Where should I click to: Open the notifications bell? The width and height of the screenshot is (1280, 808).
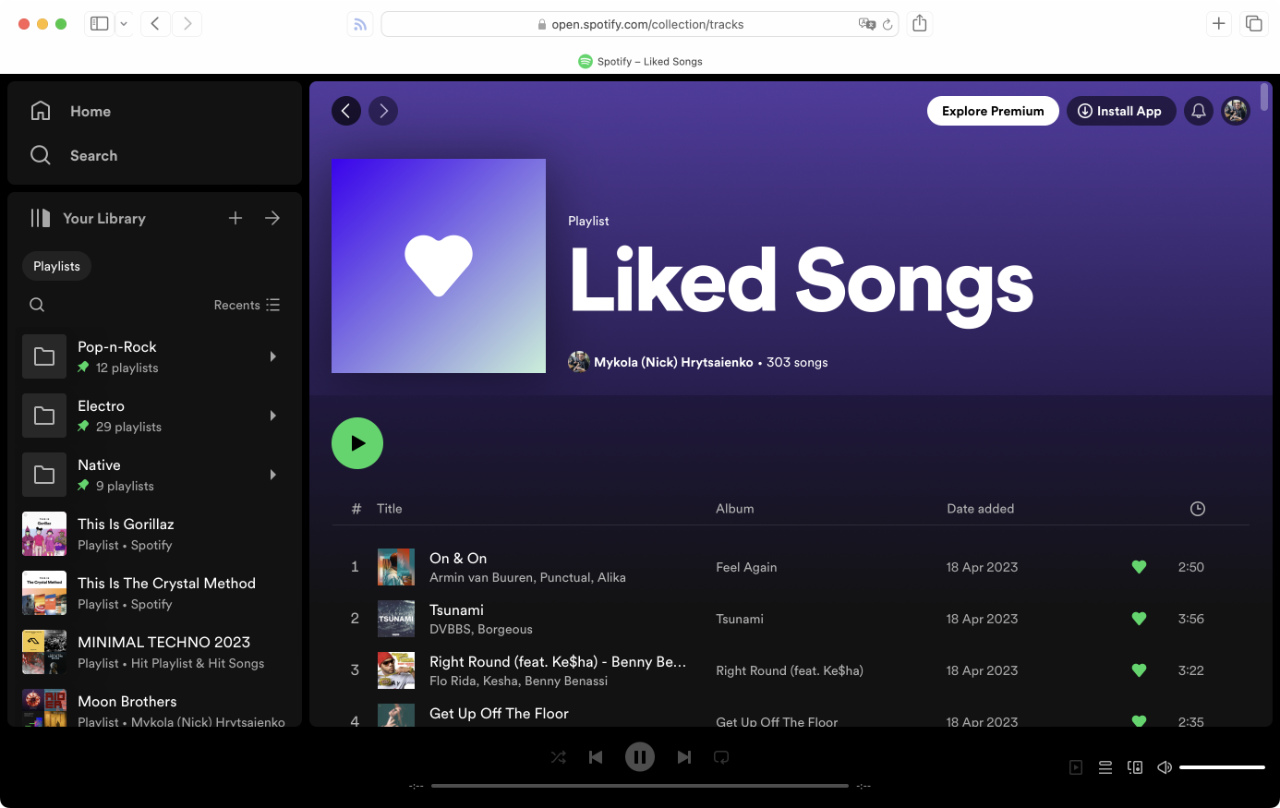click(x=1199, y=111)
